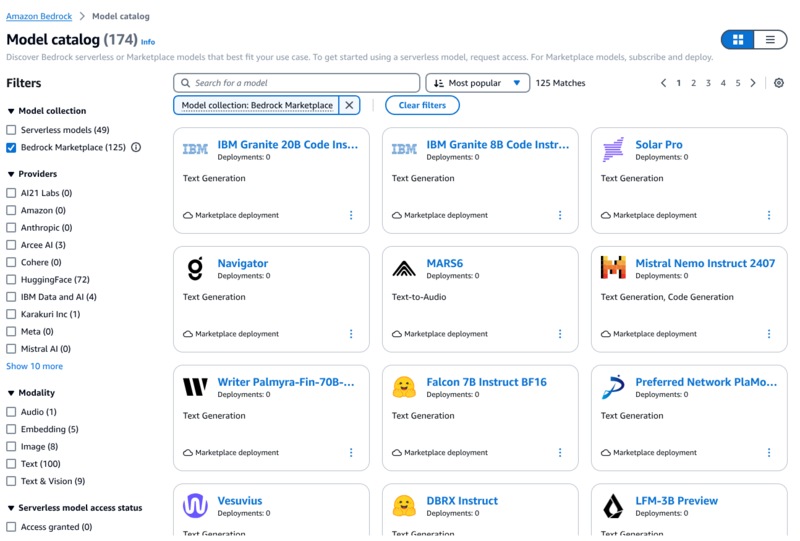Enable Serverless models filter checkbox

(x=12, y=130)
